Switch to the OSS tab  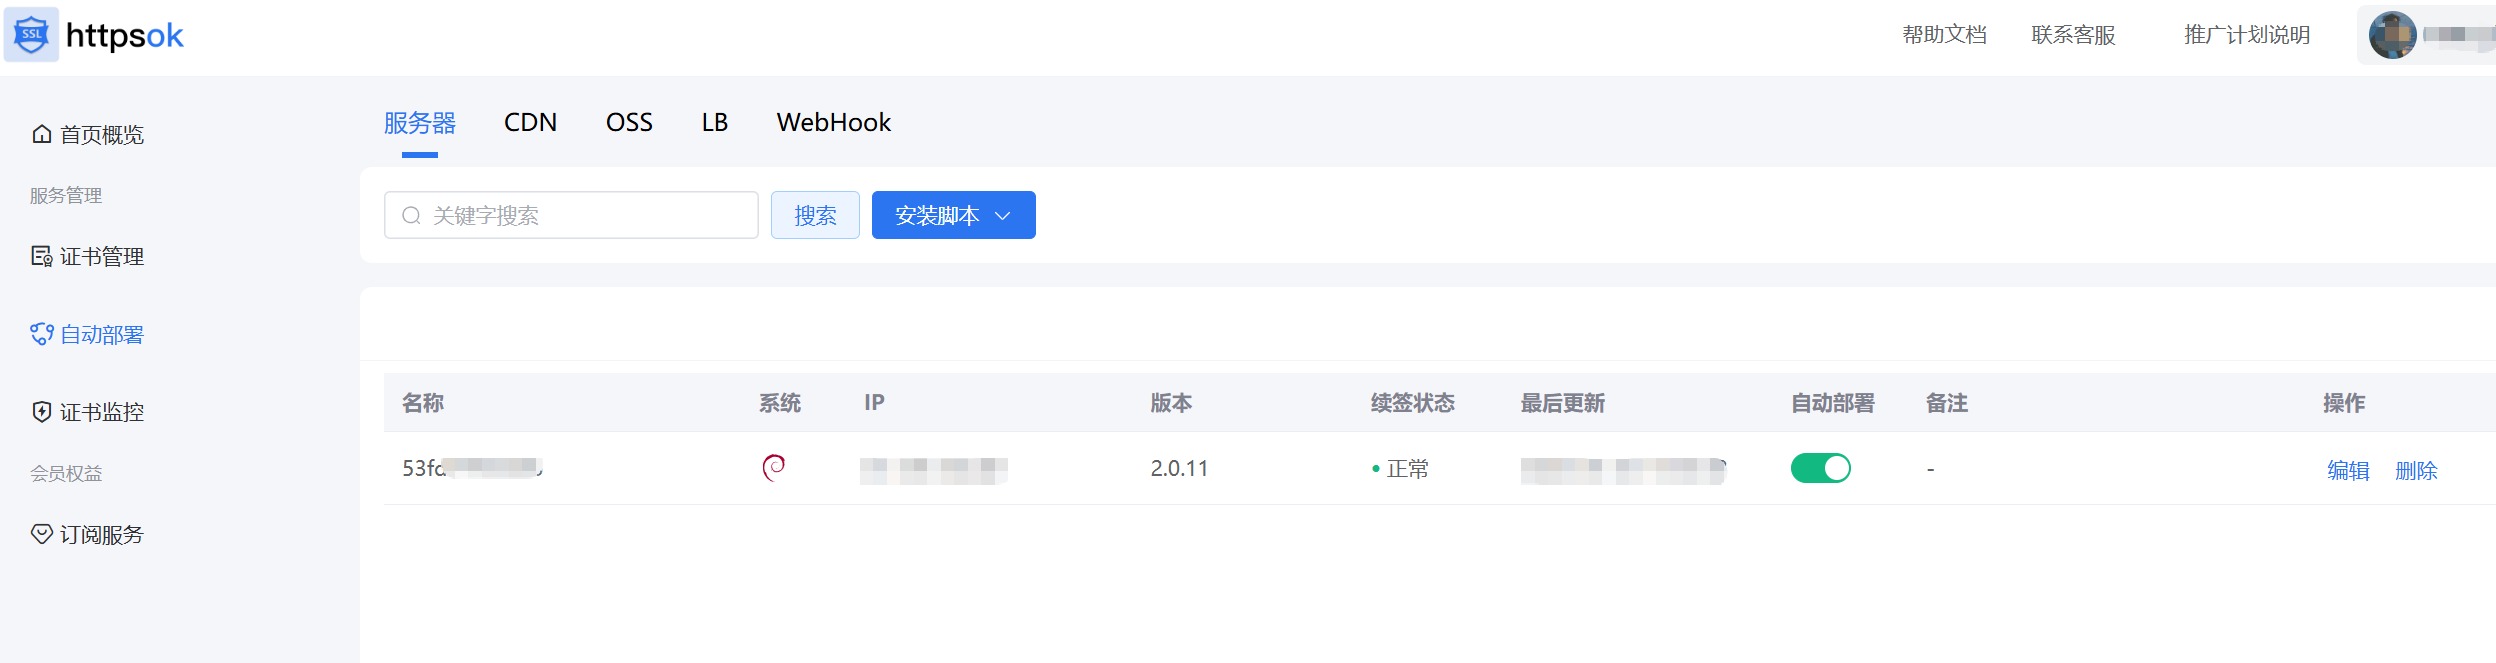tap(629, 123)
